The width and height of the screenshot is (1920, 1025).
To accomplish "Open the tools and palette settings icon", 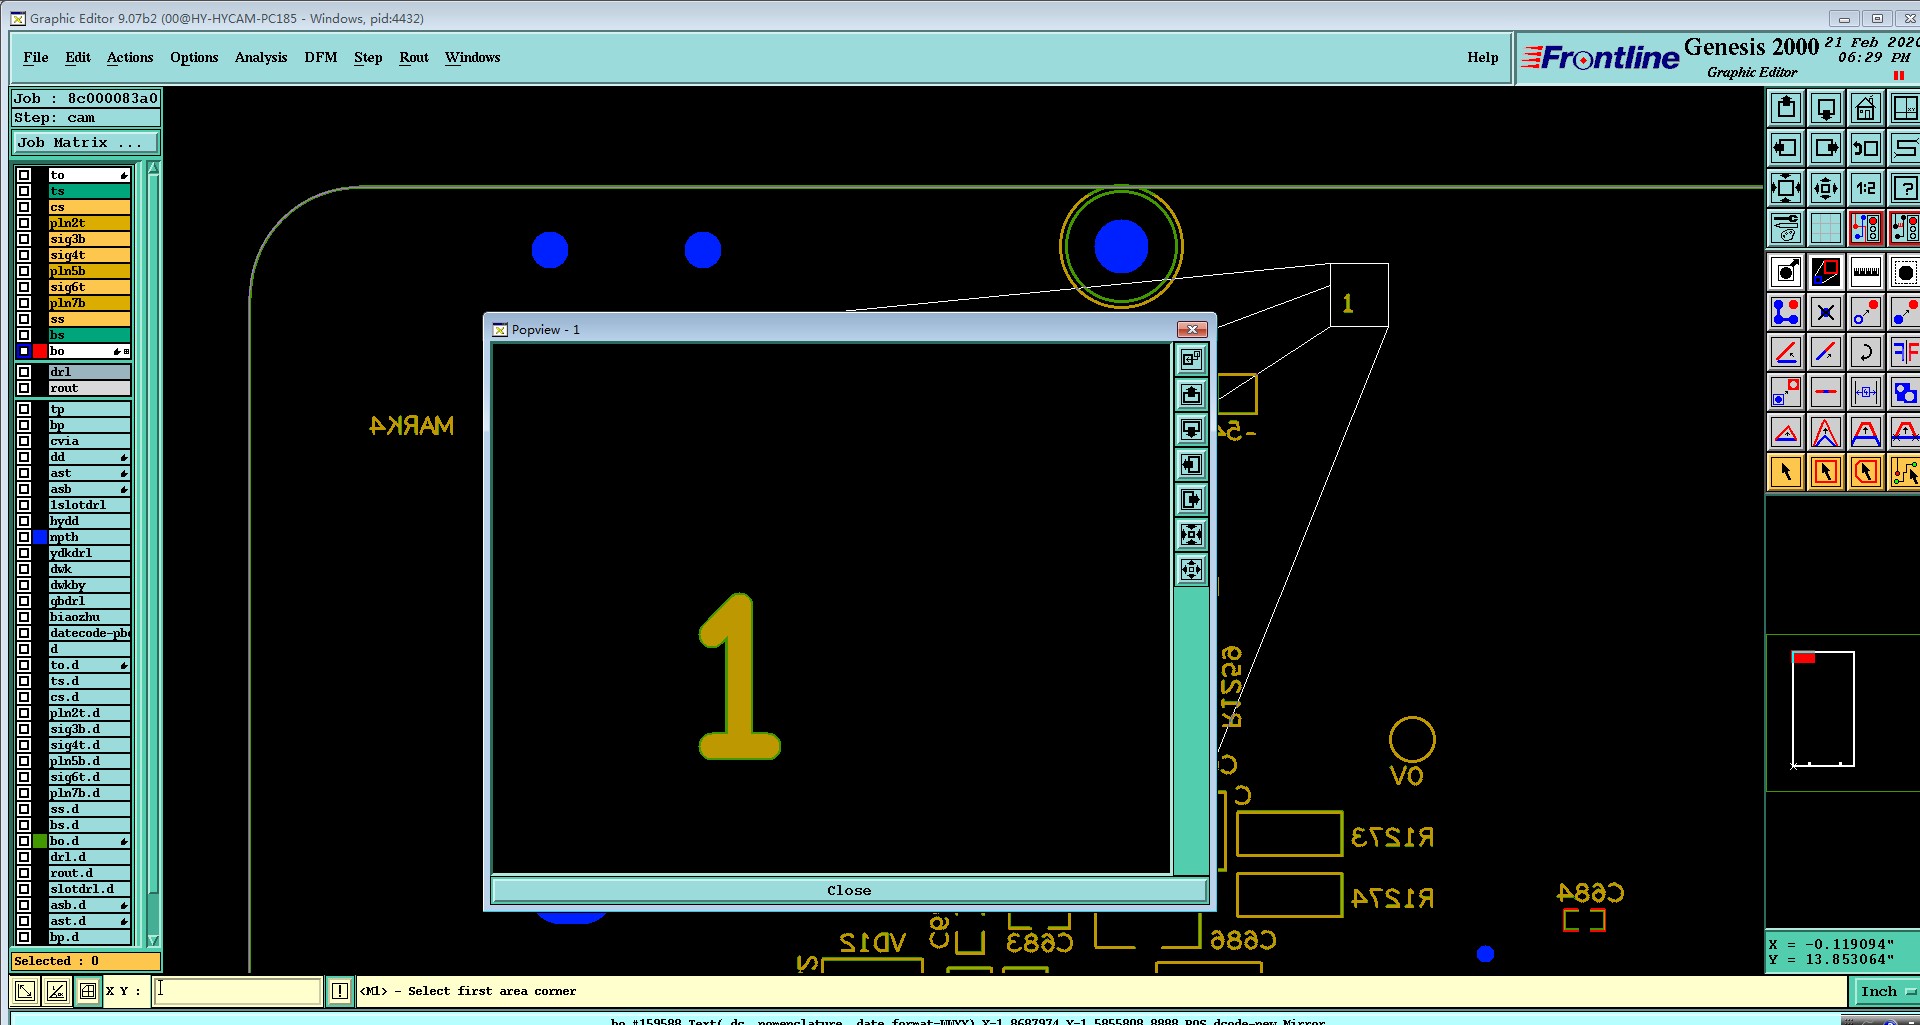I will [x=1786, y=228].
